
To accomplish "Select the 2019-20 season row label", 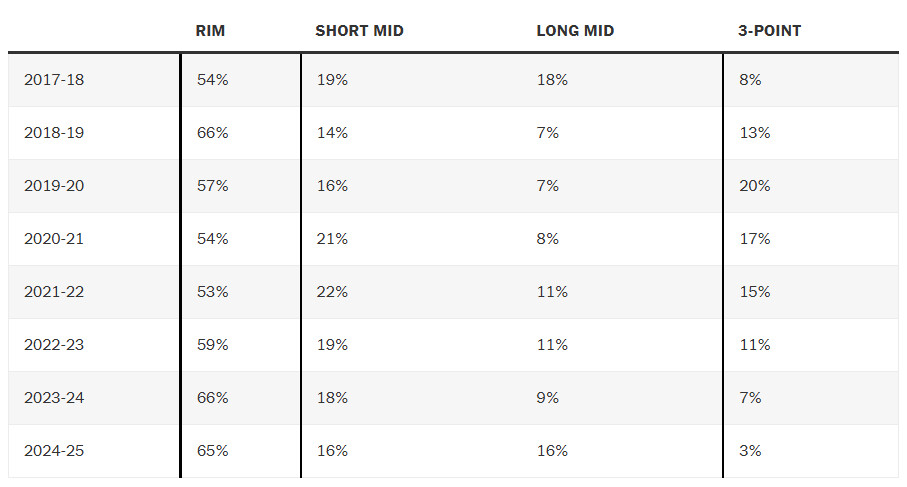I will 54,186.
